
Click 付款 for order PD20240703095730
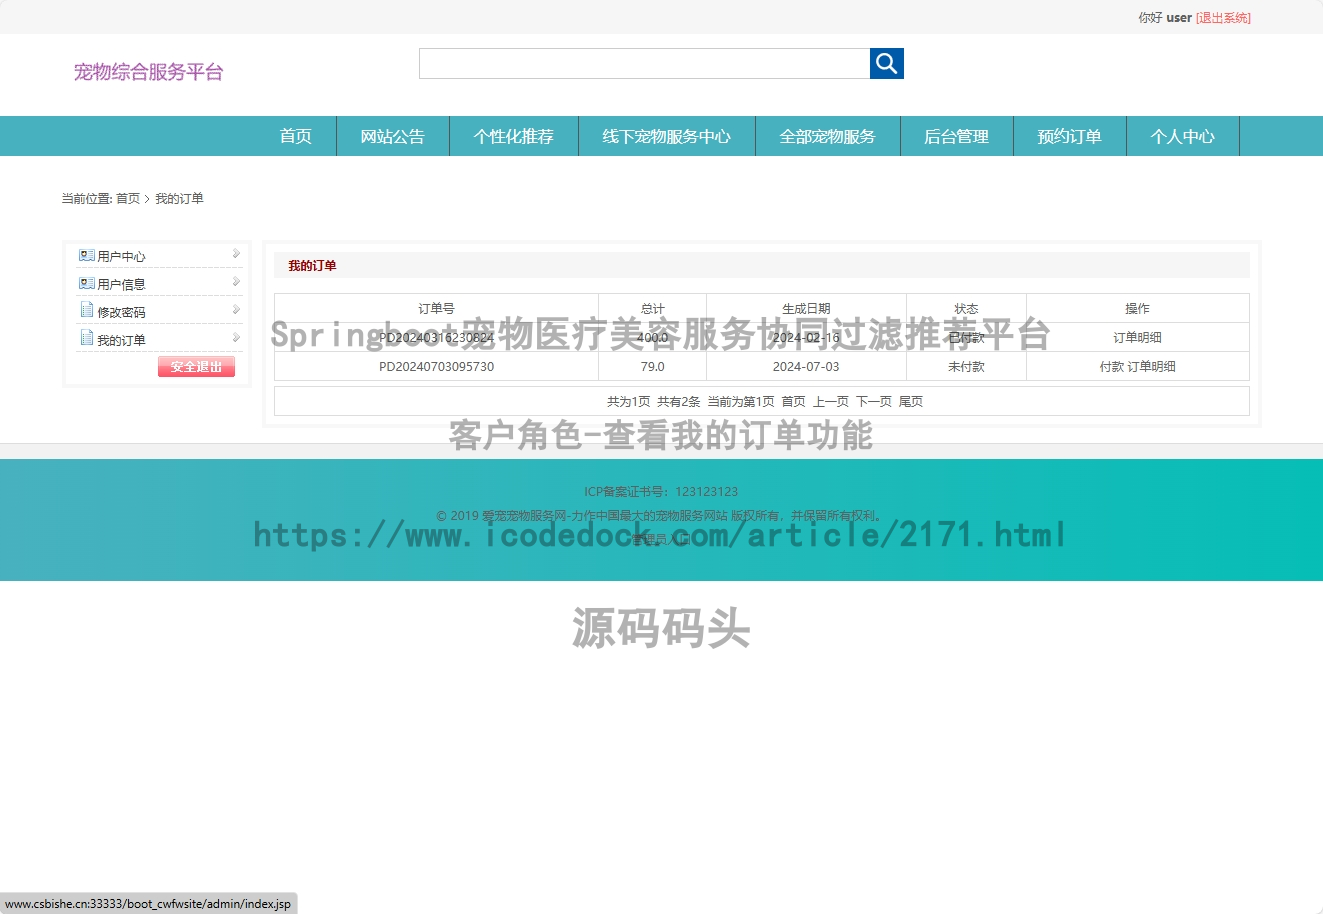click(x=1111, y=367)
